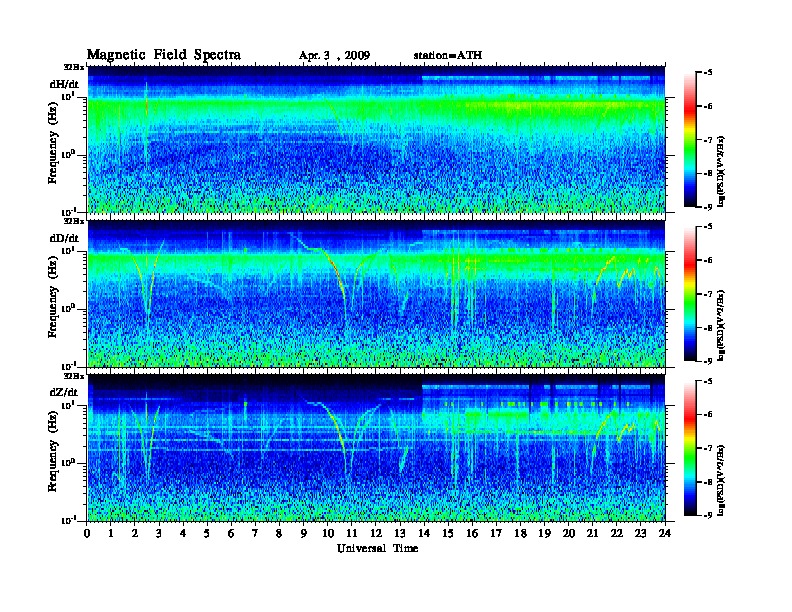Click the hour tick label '2'
The width and height of the screenshot is (792, 612).
point(135,534)
